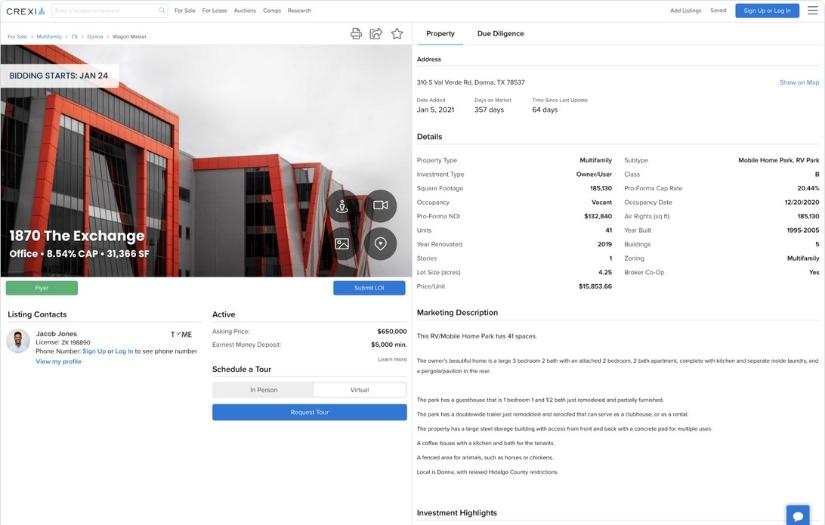The image size is (825, 525).
Task: Save listing with star icon
Action: point(397,34)
